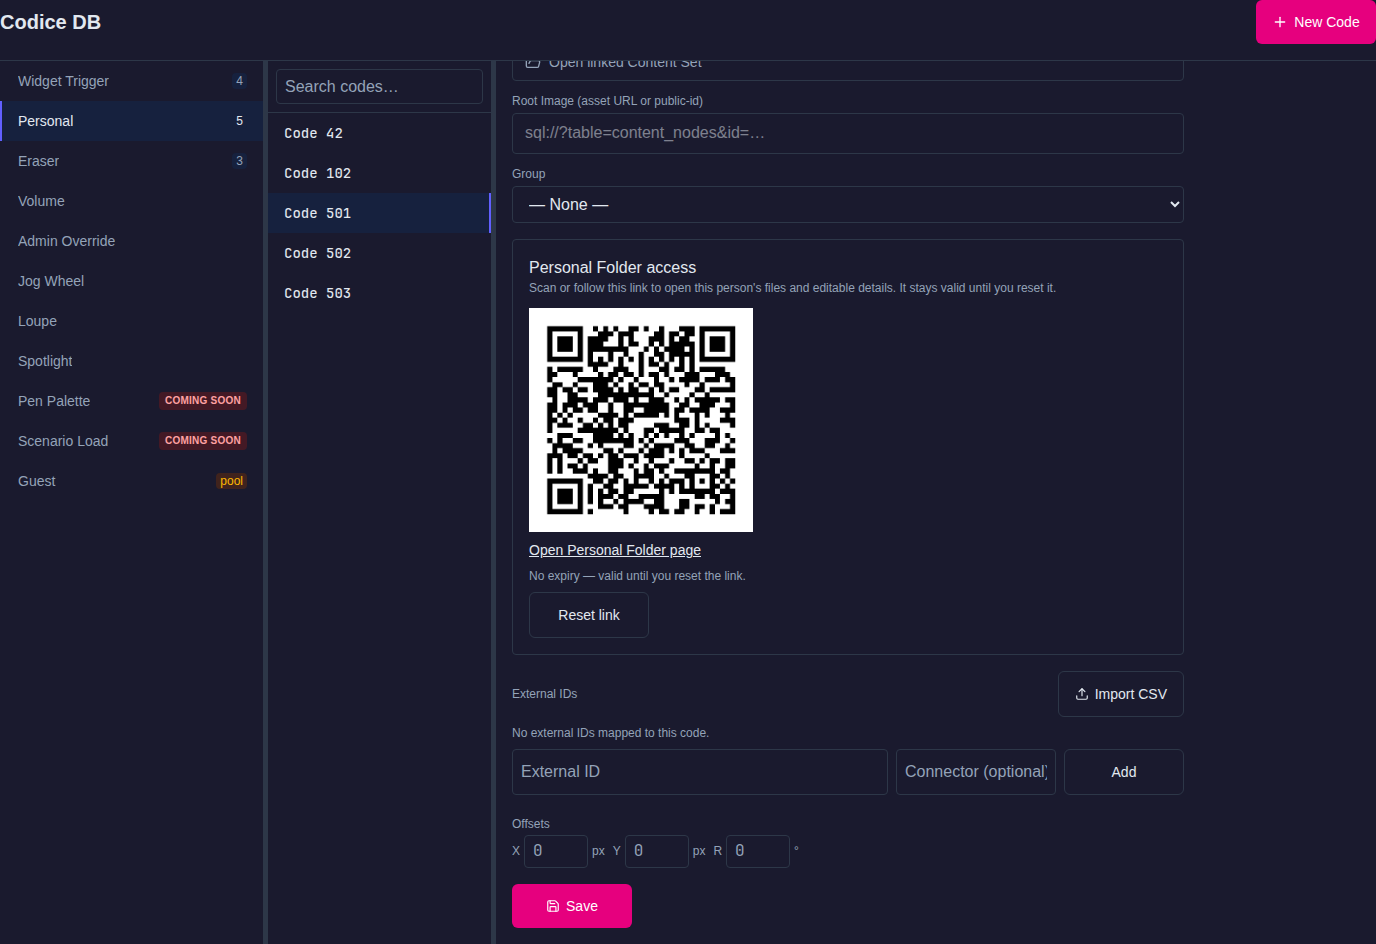Focus the External ID field
Image resolution: width=1376 pixels, height=944 pixels.
[700, 772]
